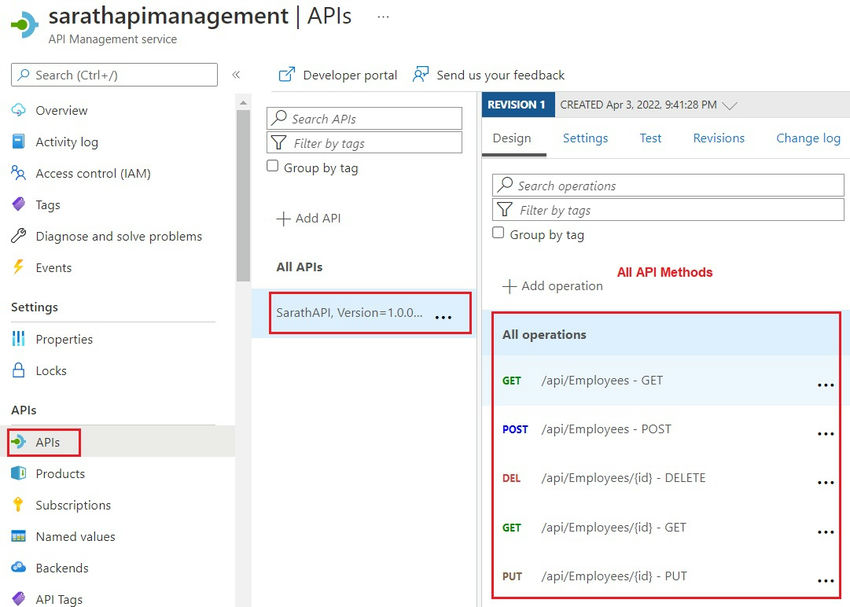Open the Developer portal icon

(x=287, y=75)
